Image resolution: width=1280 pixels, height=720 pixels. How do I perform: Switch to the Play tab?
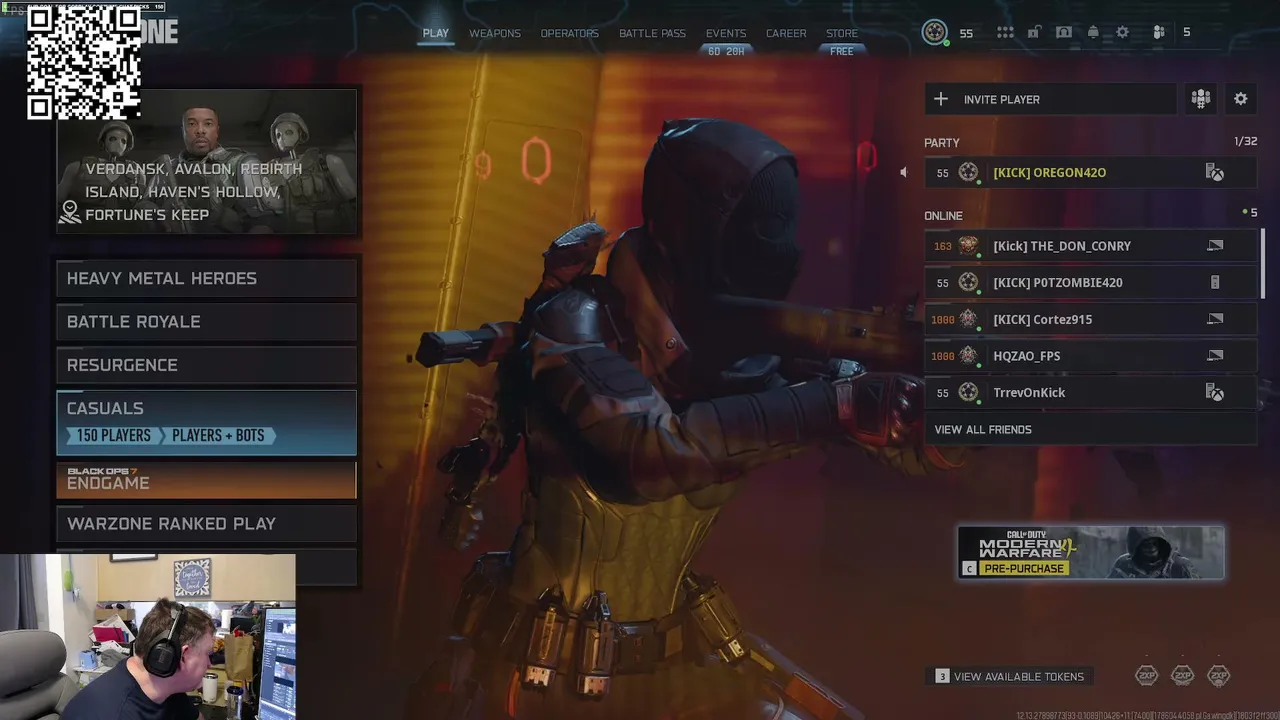tap(435, 33)
